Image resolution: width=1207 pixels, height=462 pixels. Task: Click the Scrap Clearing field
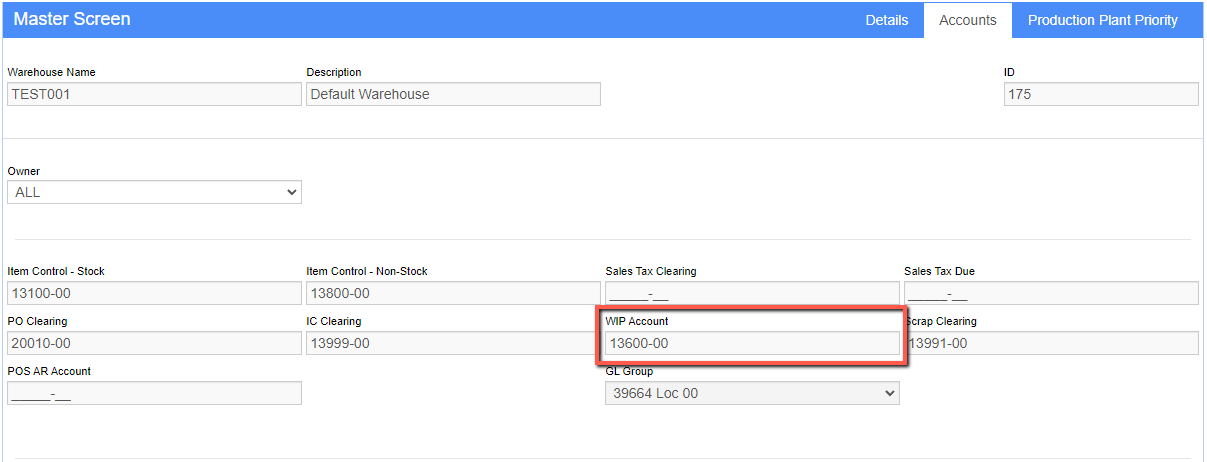[1053, 343]
